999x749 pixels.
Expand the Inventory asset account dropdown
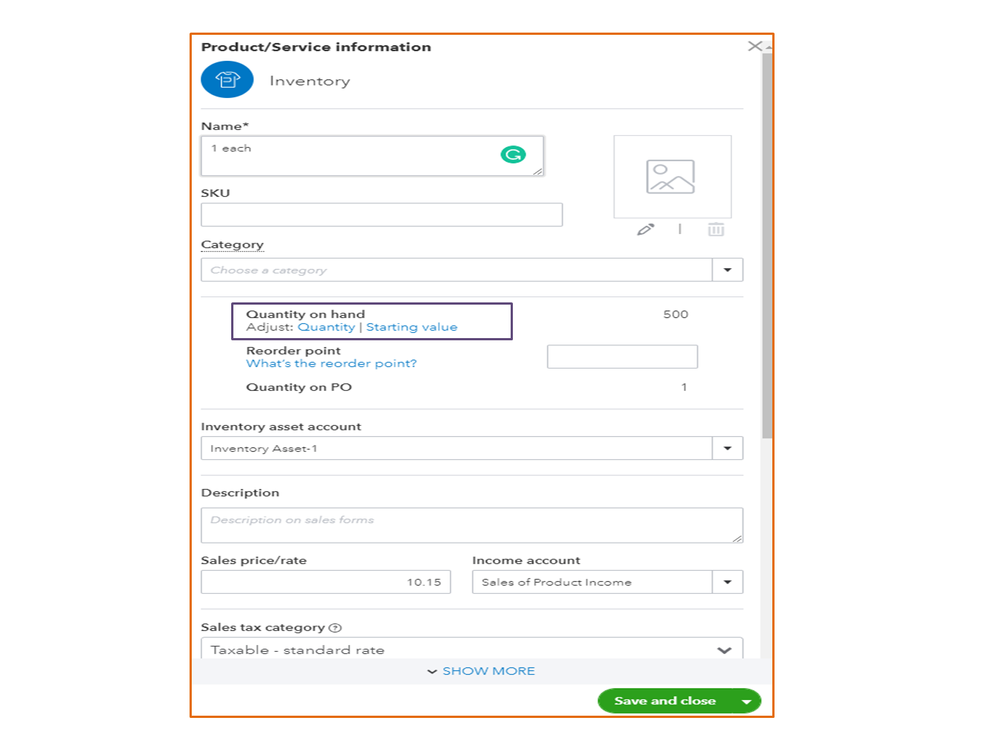point(727,448)
